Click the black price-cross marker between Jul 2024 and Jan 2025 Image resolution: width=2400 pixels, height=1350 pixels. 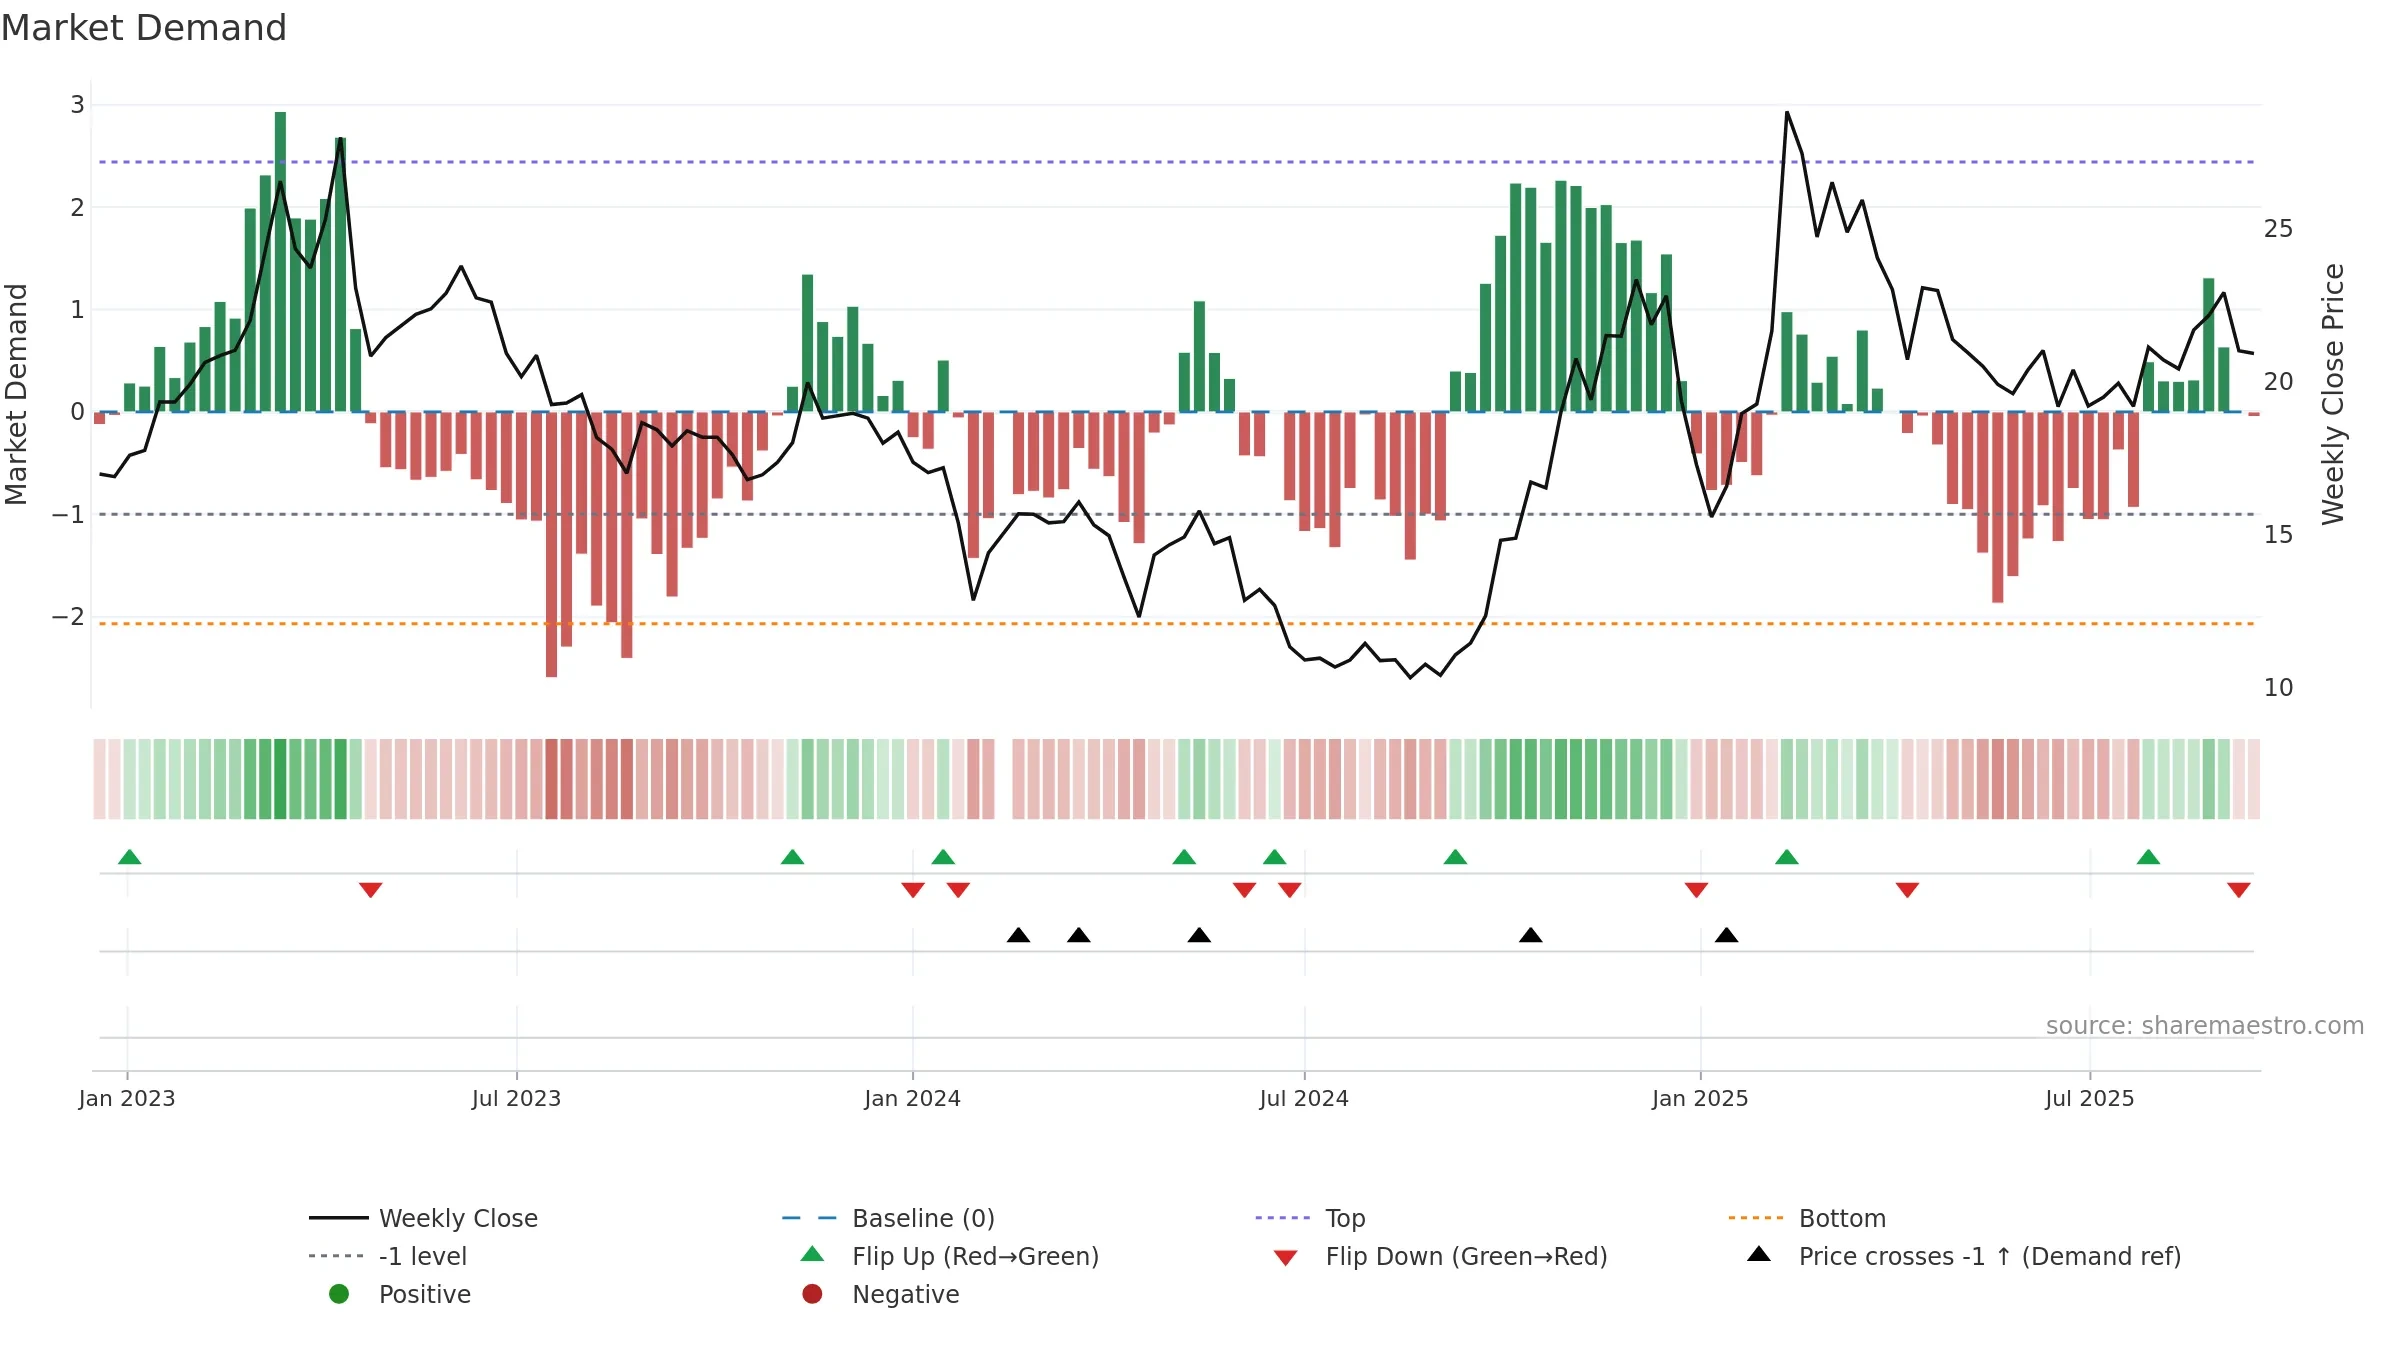pos(1530,935)
